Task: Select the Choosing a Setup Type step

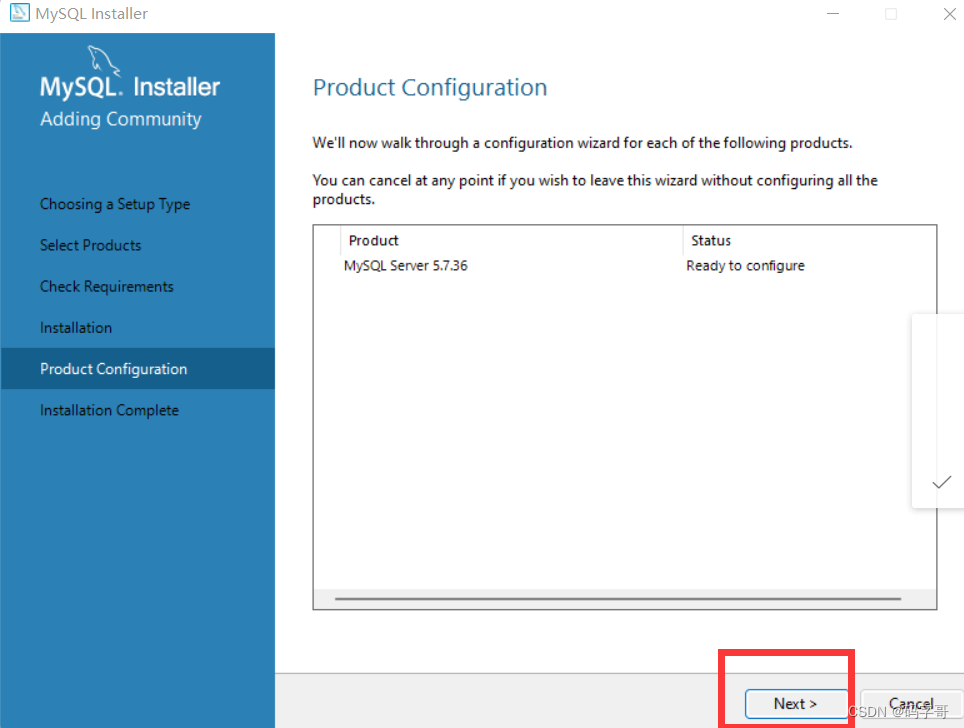Action: coord(115,204)
